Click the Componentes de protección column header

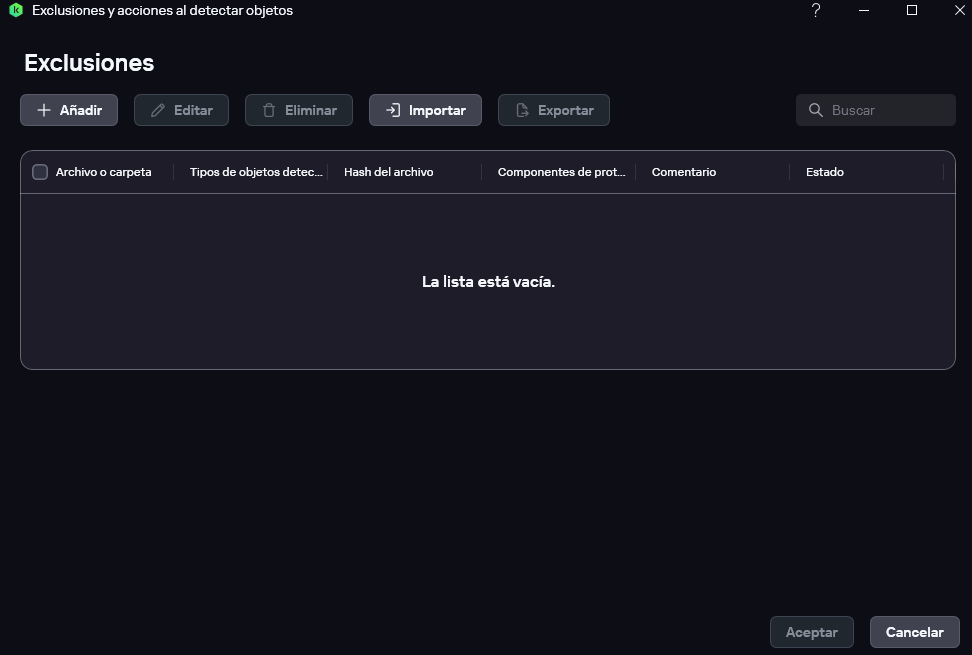pyautogui.click(x=561, y=172)
